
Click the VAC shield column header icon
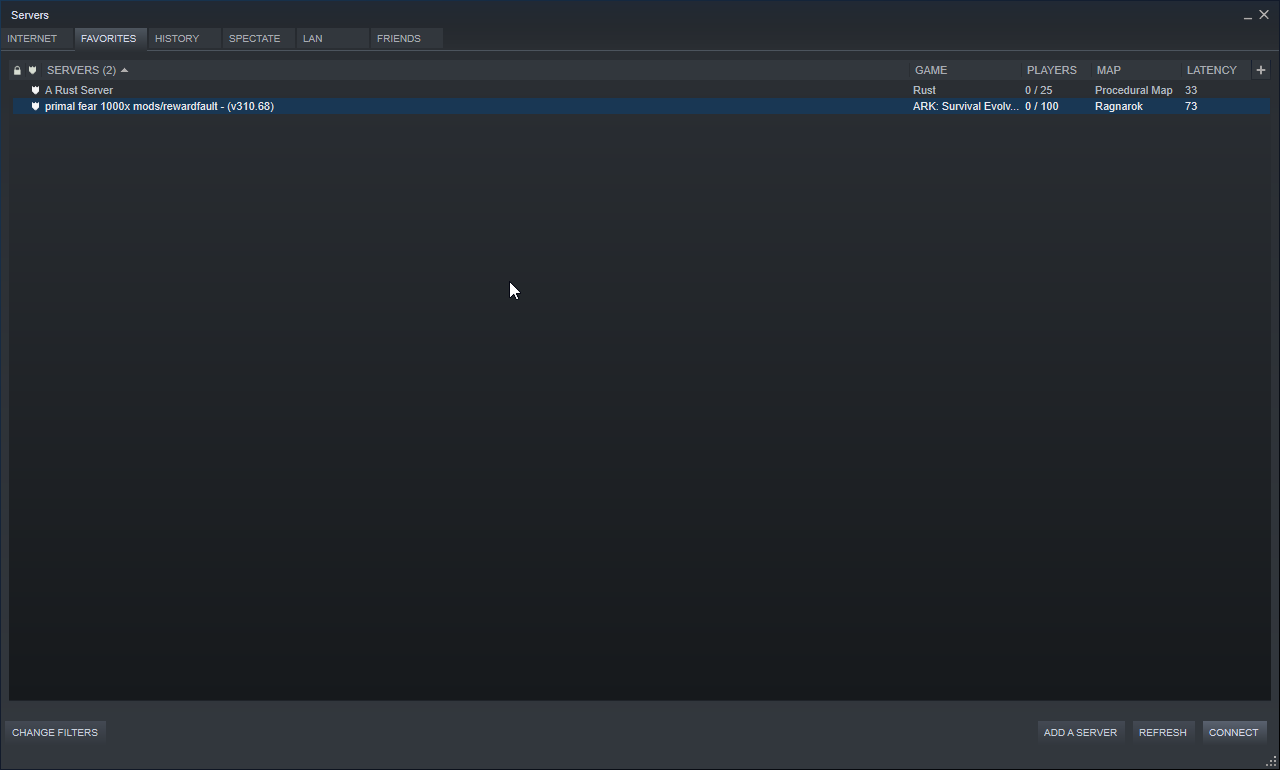pos(32,71)
